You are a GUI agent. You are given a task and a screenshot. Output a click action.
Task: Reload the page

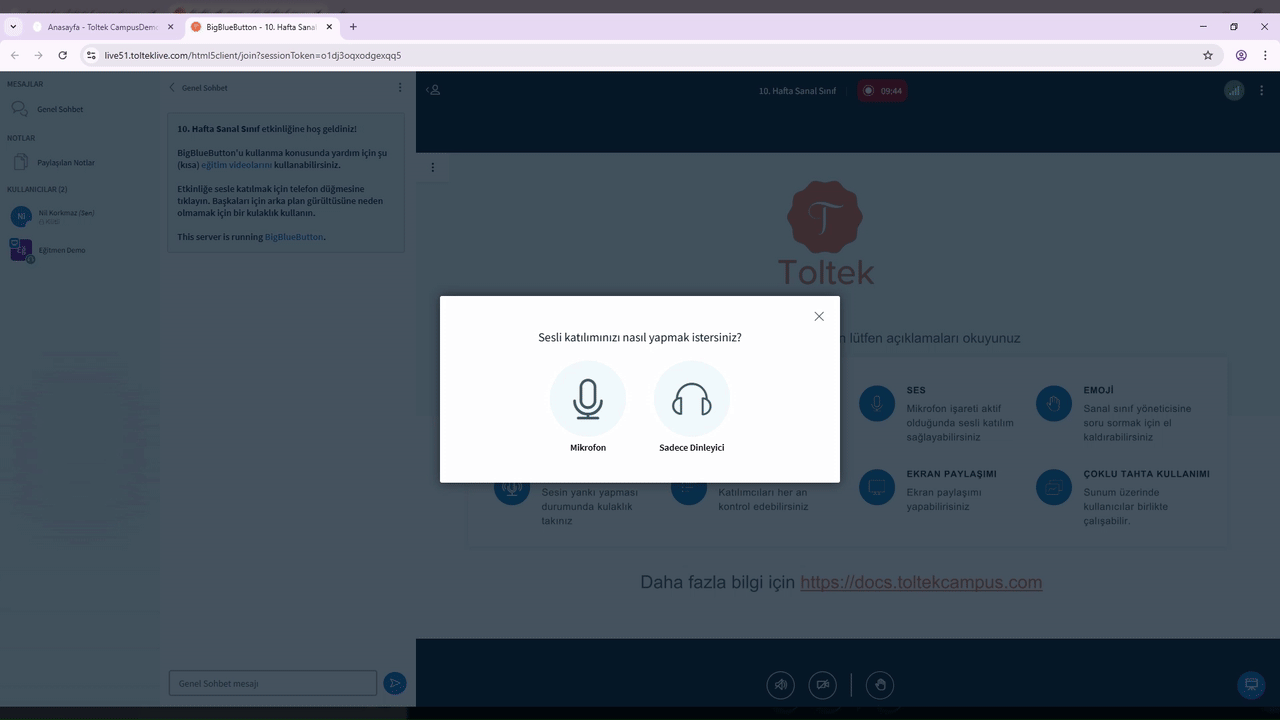click(63, 55)
